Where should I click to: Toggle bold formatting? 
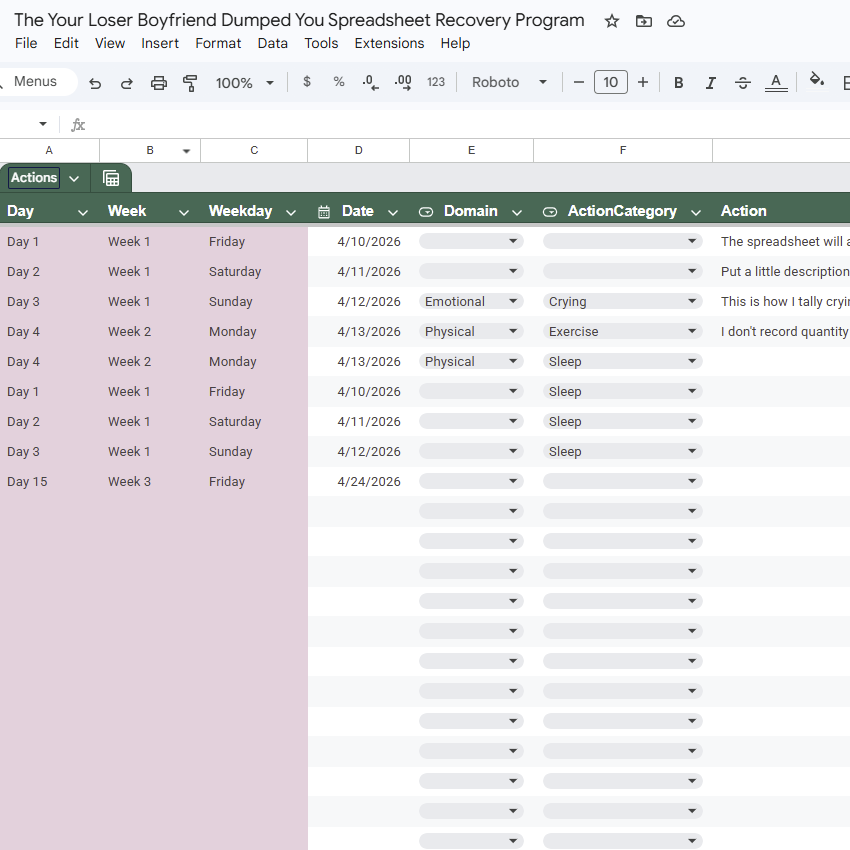[x=678, y=82]
